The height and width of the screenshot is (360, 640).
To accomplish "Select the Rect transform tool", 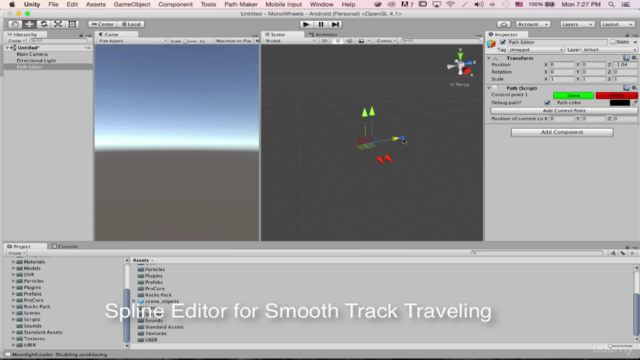I will [72, 24].
